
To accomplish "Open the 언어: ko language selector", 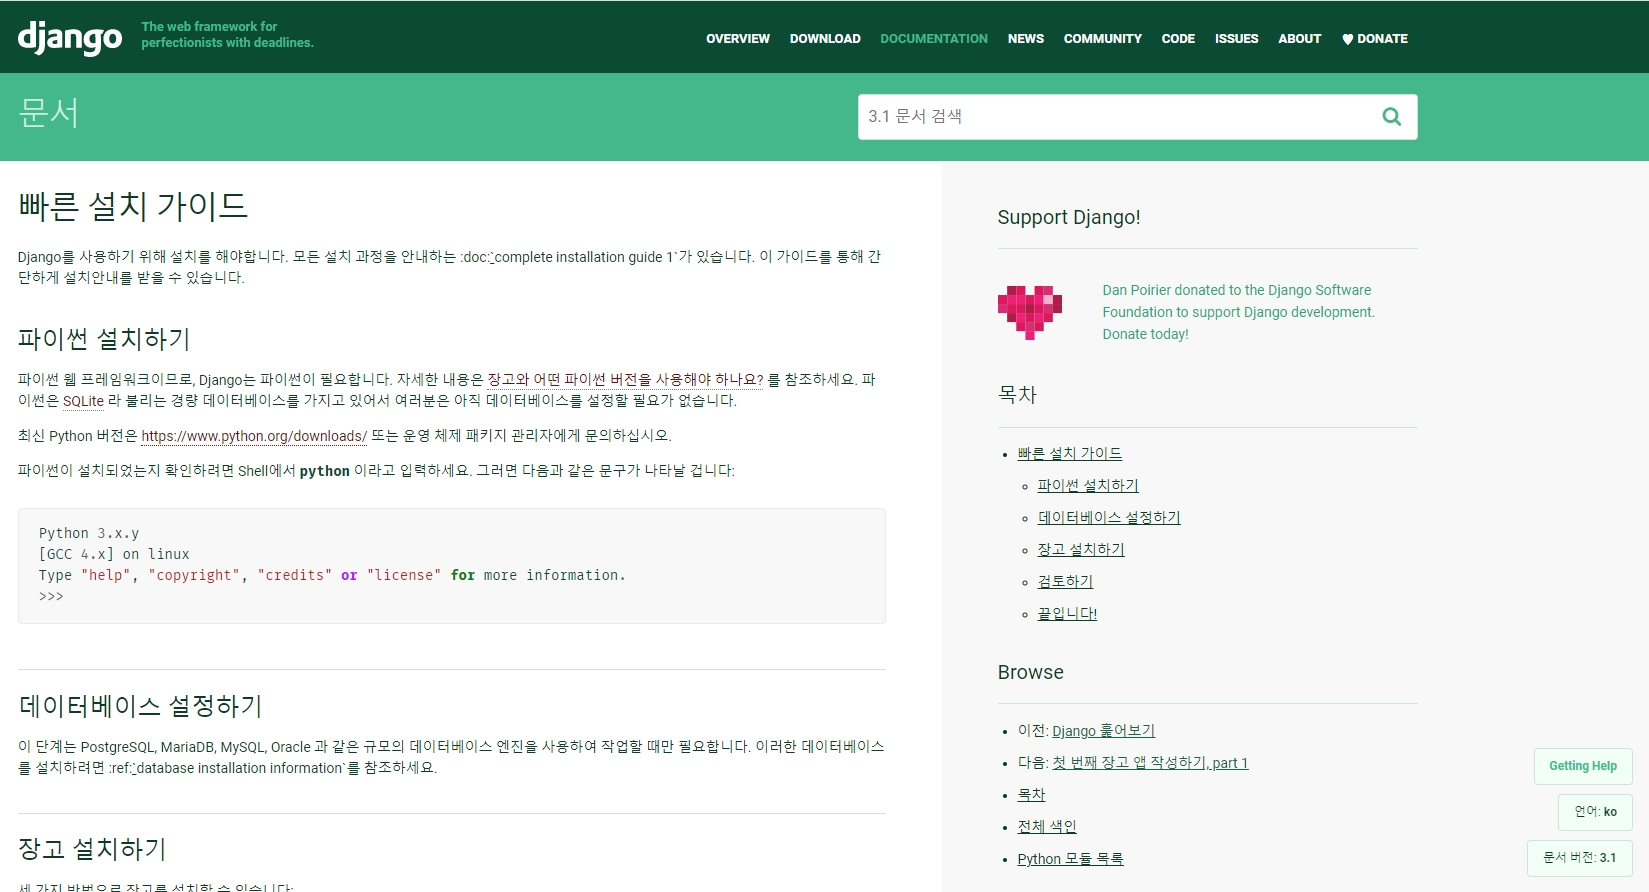I will 1595,812.
